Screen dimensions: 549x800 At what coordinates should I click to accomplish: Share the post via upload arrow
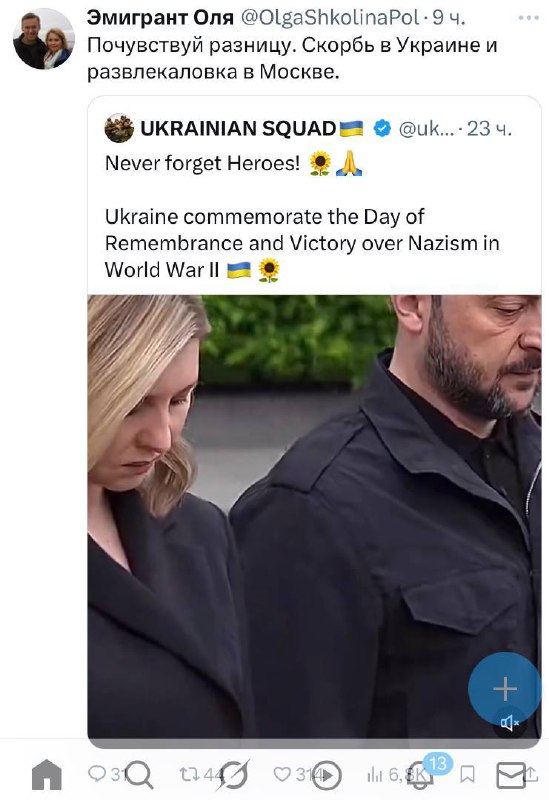tap(531, 773)
